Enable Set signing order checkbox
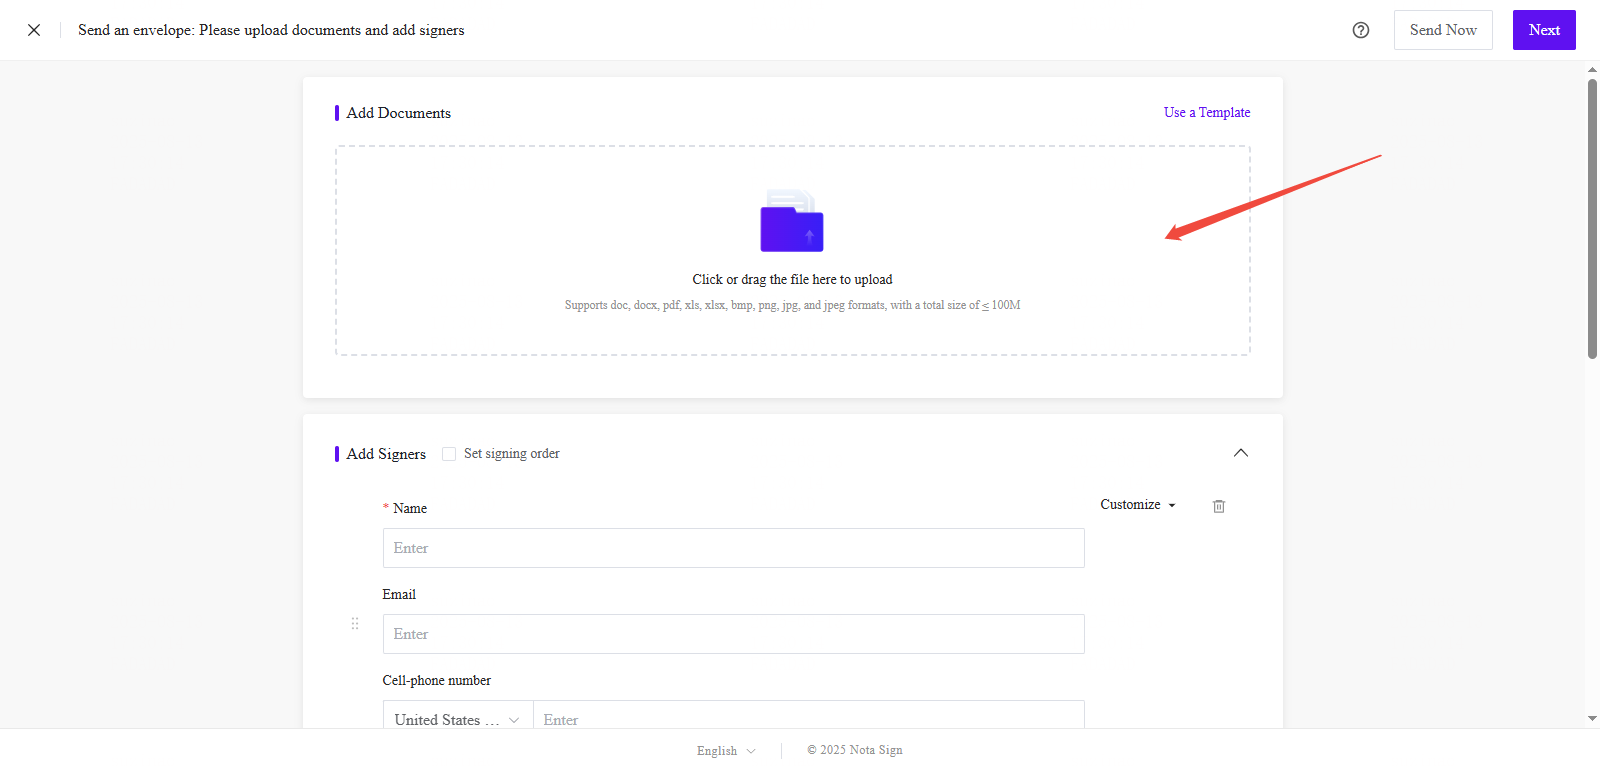The width and height of the screenshot is (1600, 773). click(x=449, y=454)
